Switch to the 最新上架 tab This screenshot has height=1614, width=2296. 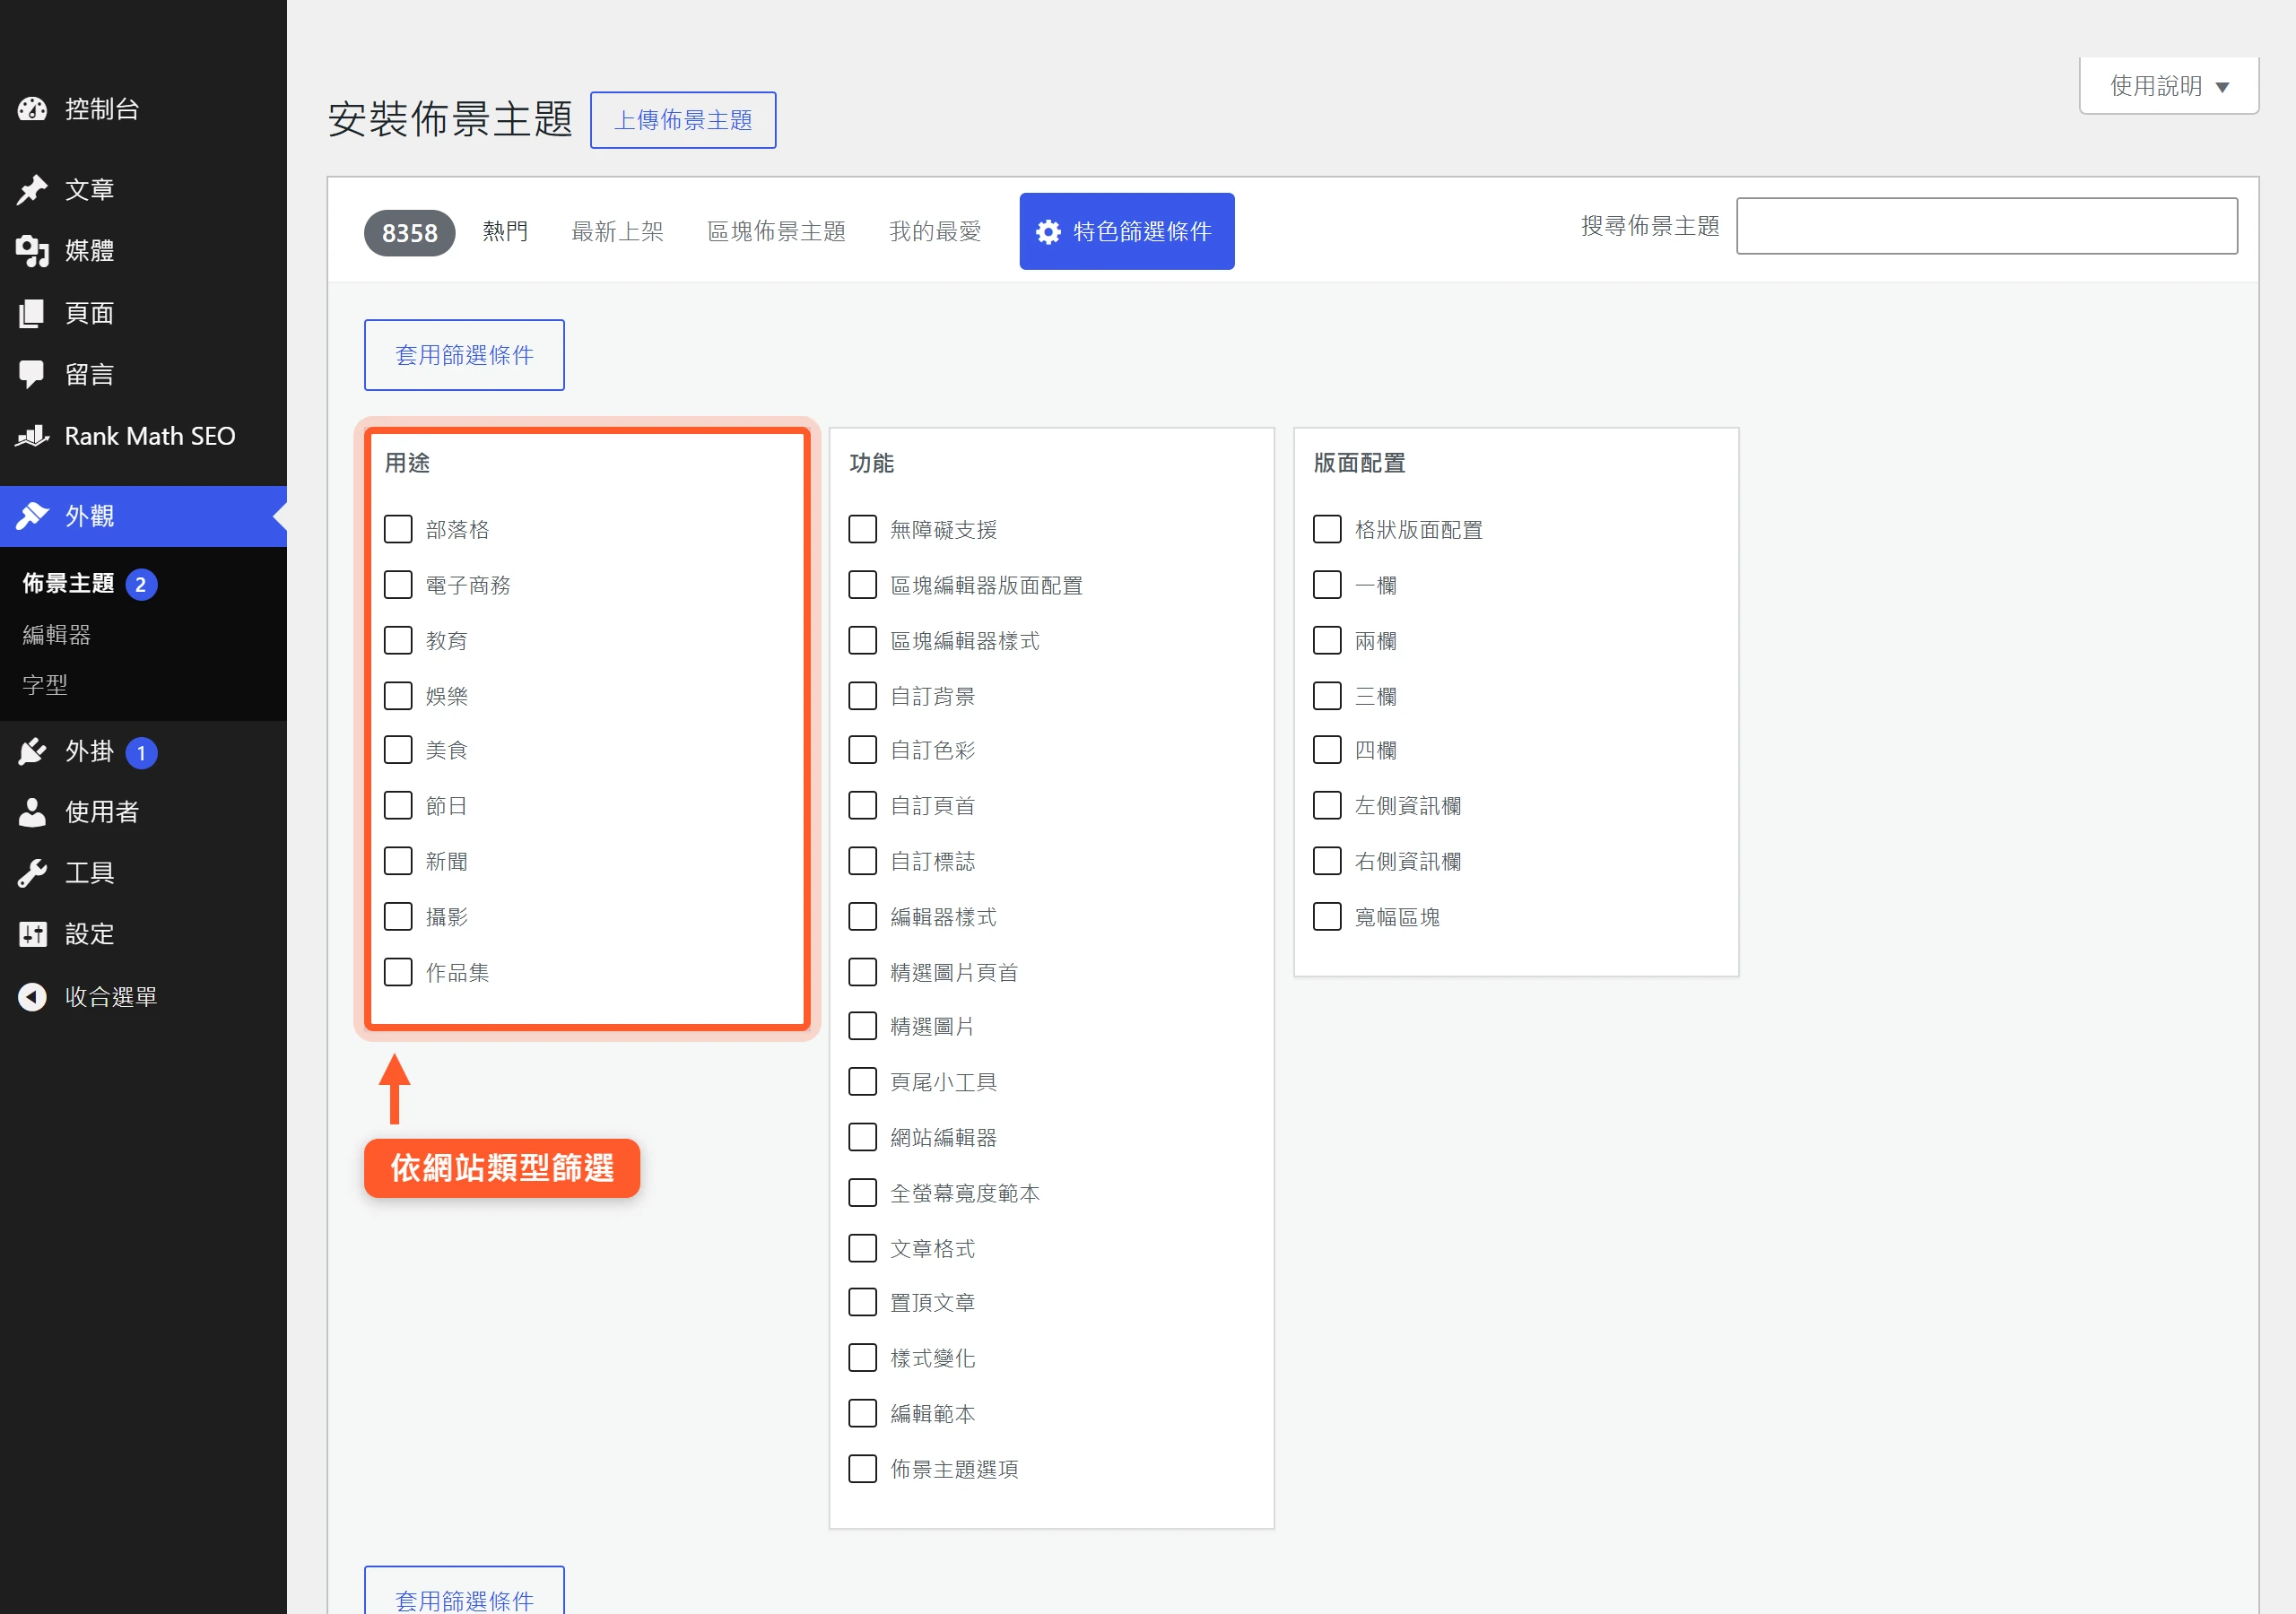tap(617, 232)
